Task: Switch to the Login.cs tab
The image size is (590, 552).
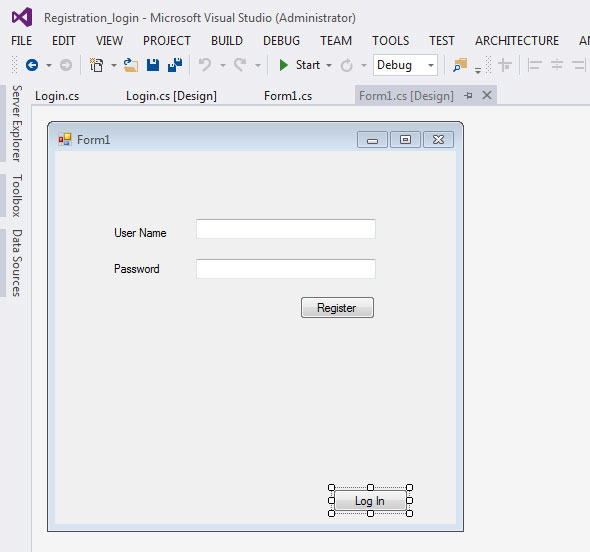Action: pyautogui.click(x=57, y=96)
